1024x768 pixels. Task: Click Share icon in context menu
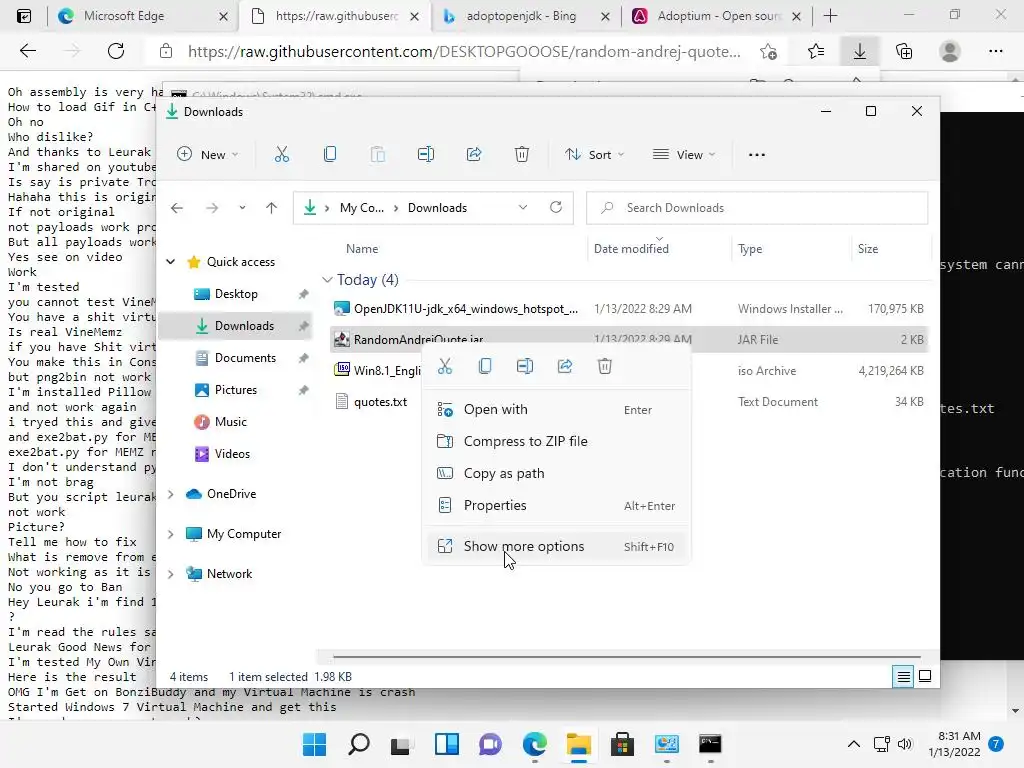[x=565, y=366]
